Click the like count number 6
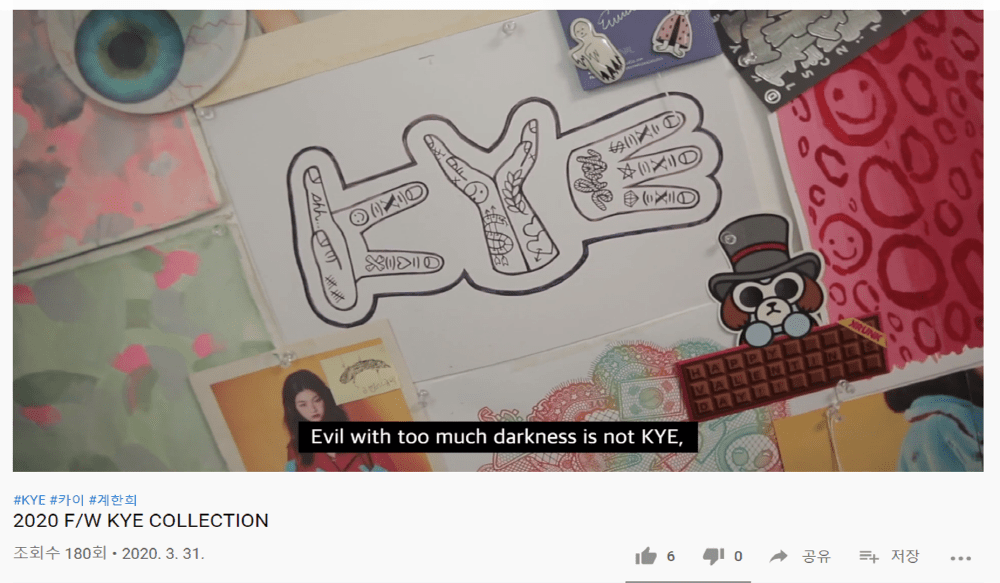 pyautogui.click(x=670, y=556)
